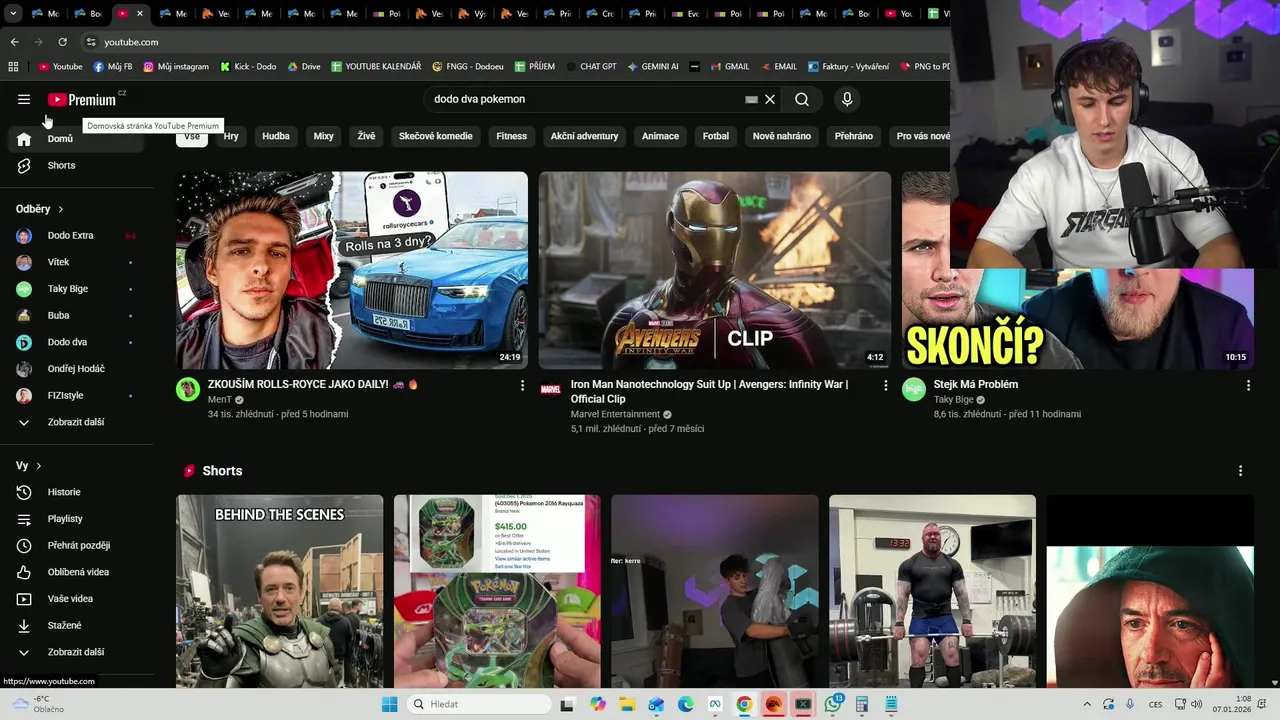Open Oblíbená videa list

80,572
